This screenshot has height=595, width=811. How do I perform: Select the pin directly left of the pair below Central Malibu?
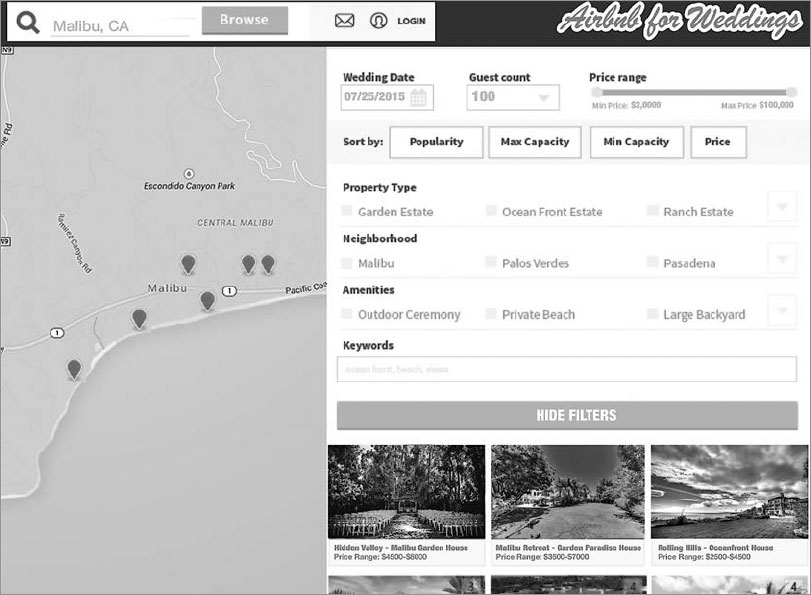[188, 264]
